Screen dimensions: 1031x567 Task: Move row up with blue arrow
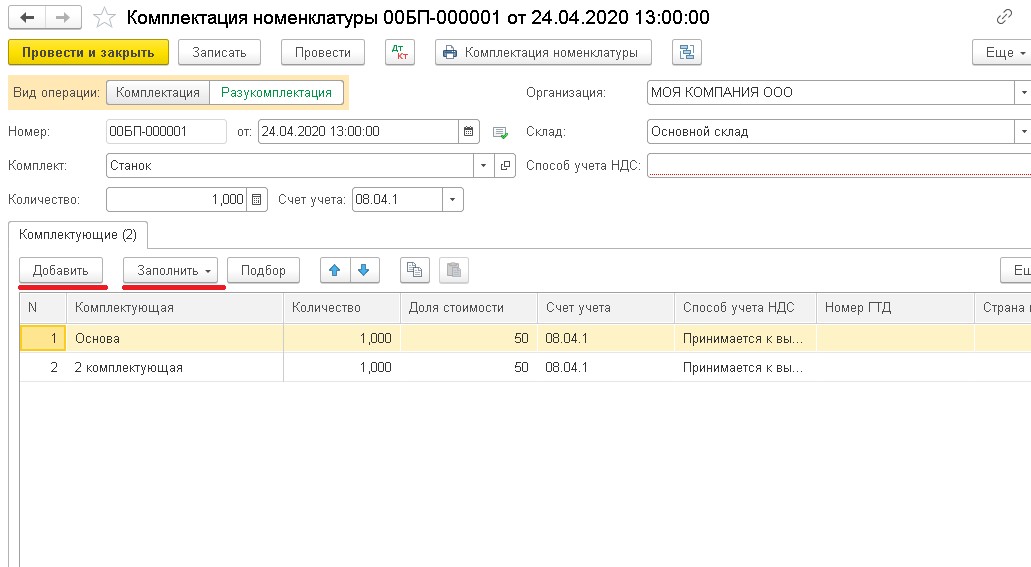(335, 270)
